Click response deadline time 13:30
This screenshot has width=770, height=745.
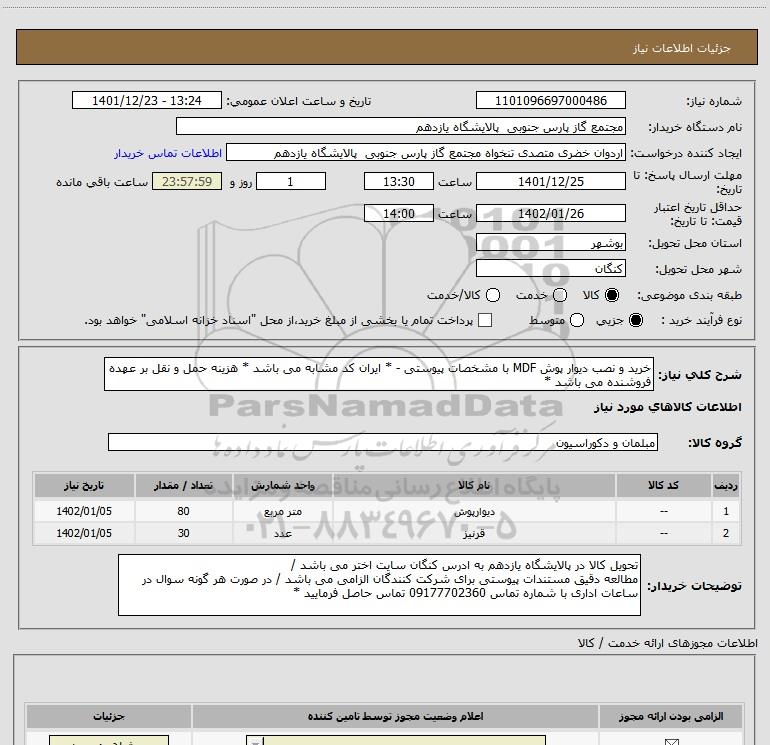click(x=399, y=181)
